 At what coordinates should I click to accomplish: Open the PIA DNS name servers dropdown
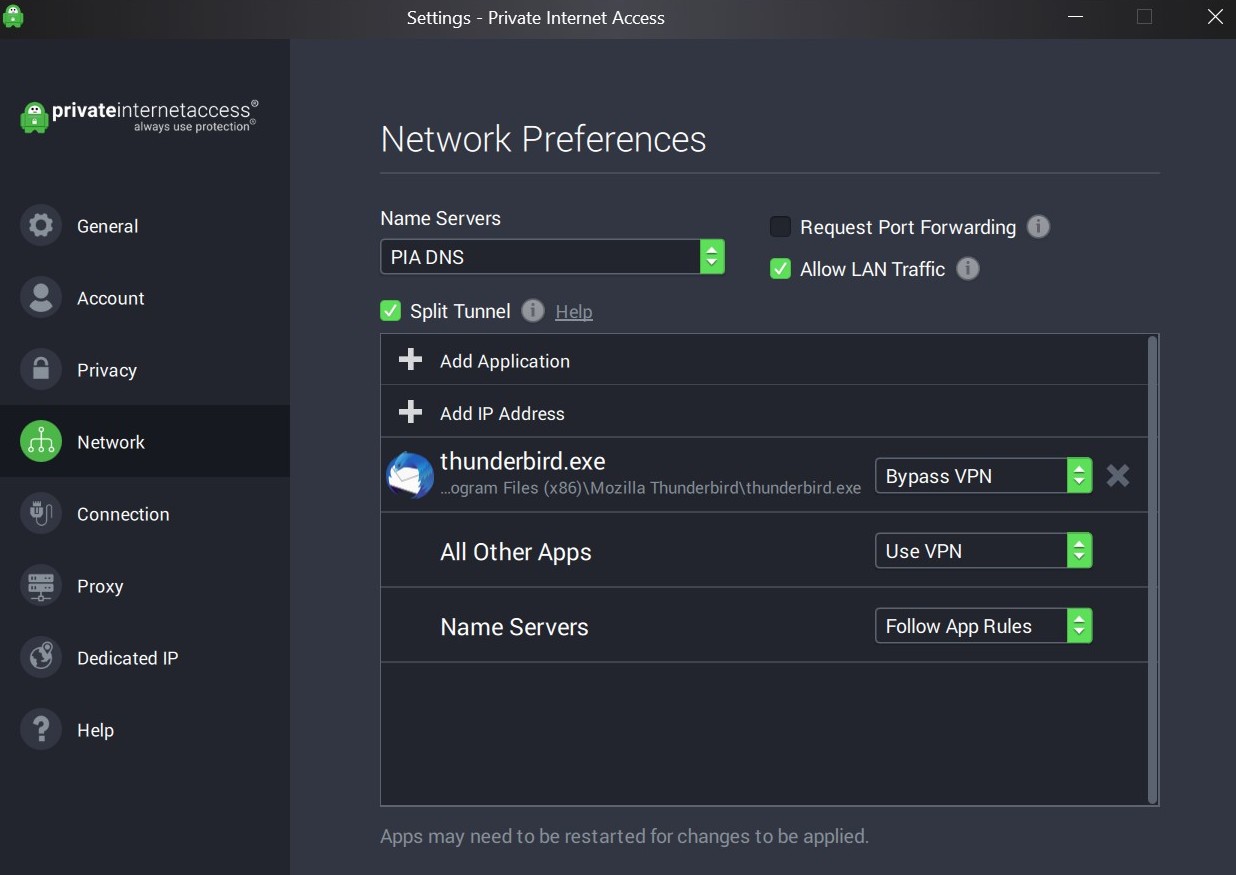(551, 257)
